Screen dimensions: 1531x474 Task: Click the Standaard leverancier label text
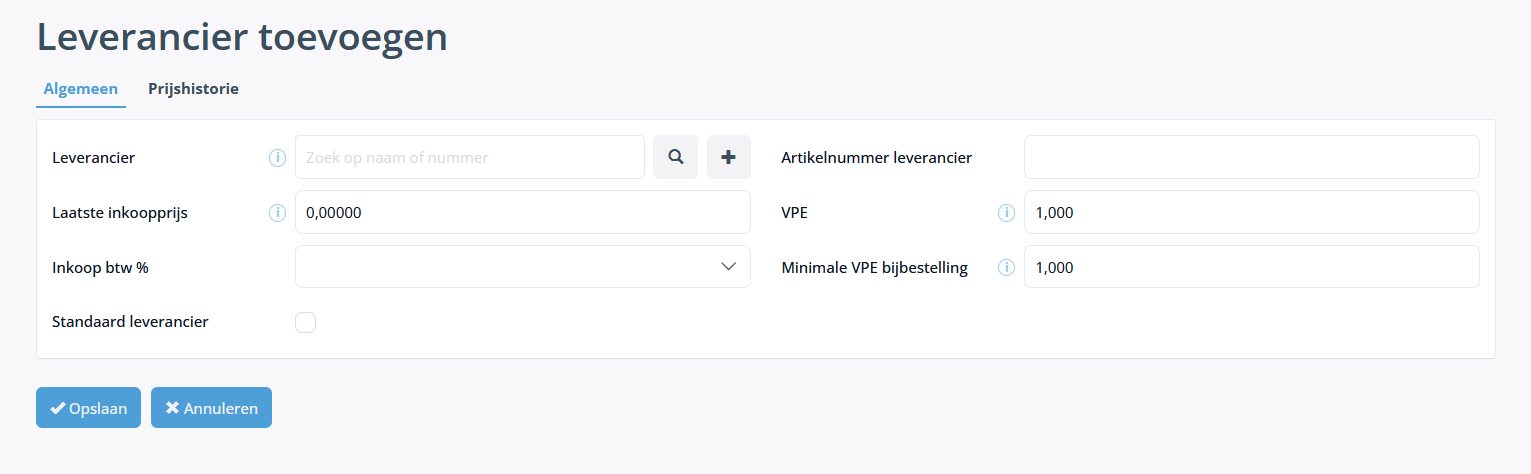click(x=130, y=322)
